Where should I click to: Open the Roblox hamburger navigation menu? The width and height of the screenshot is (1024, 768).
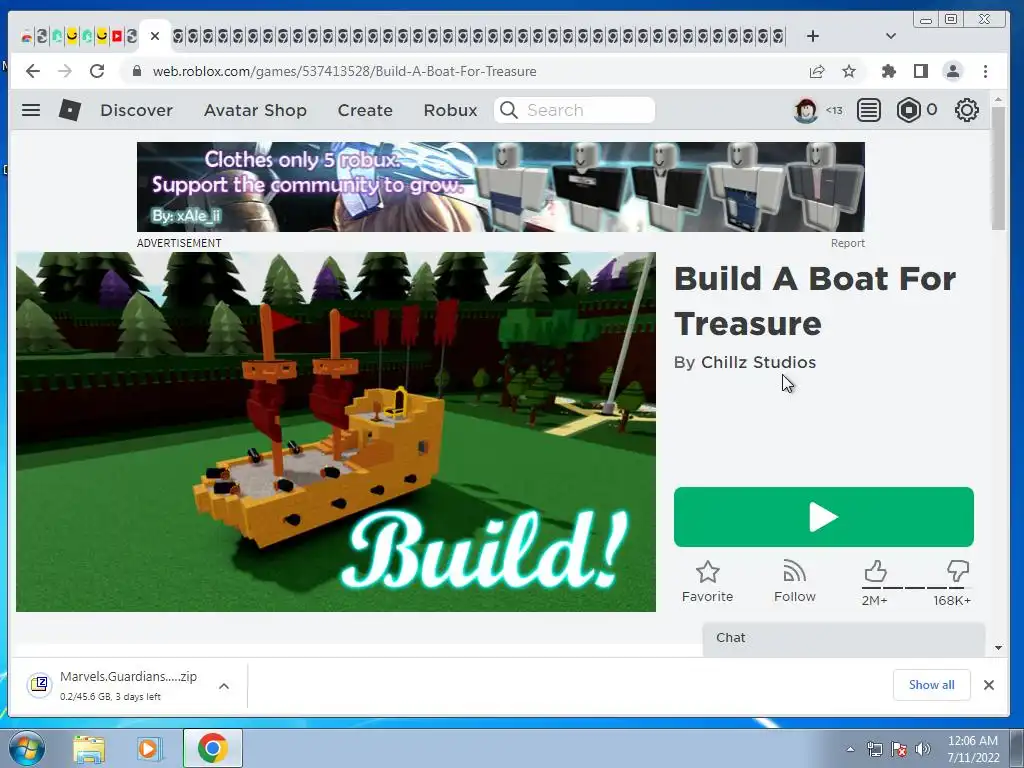tap(31, 110)
